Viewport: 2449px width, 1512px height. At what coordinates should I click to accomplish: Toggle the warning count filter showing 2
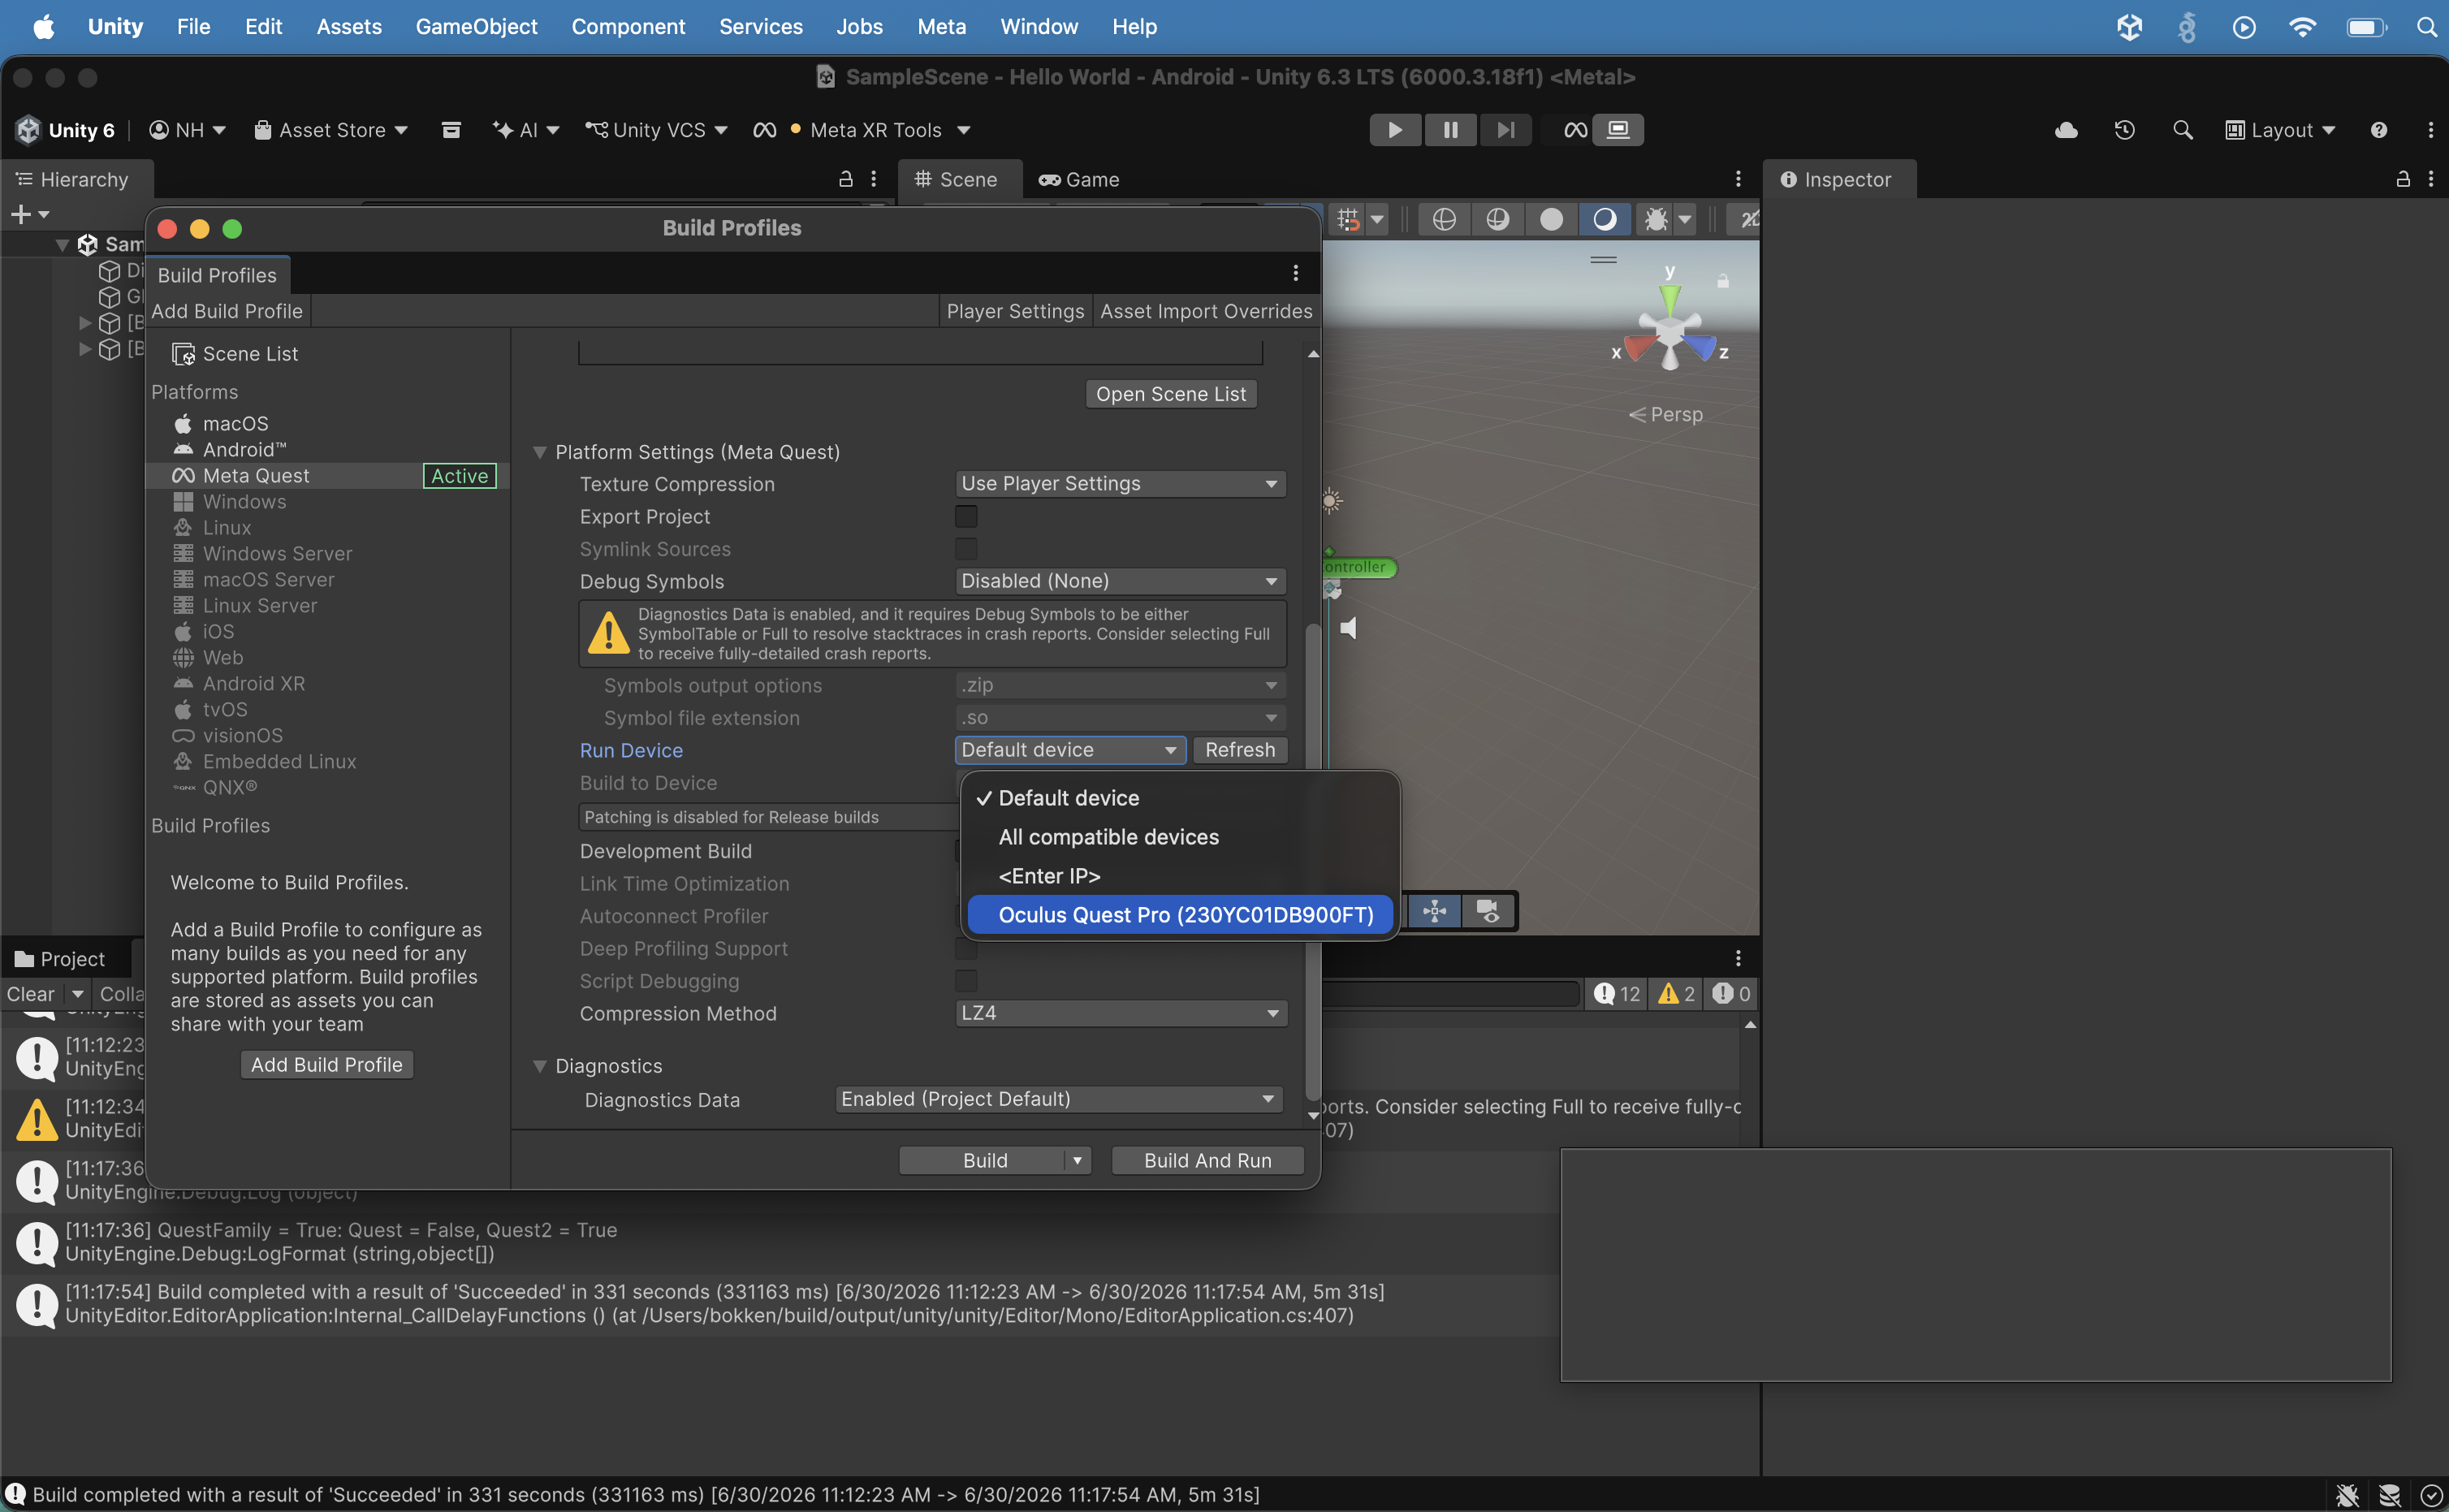[x=1676, y=993]
